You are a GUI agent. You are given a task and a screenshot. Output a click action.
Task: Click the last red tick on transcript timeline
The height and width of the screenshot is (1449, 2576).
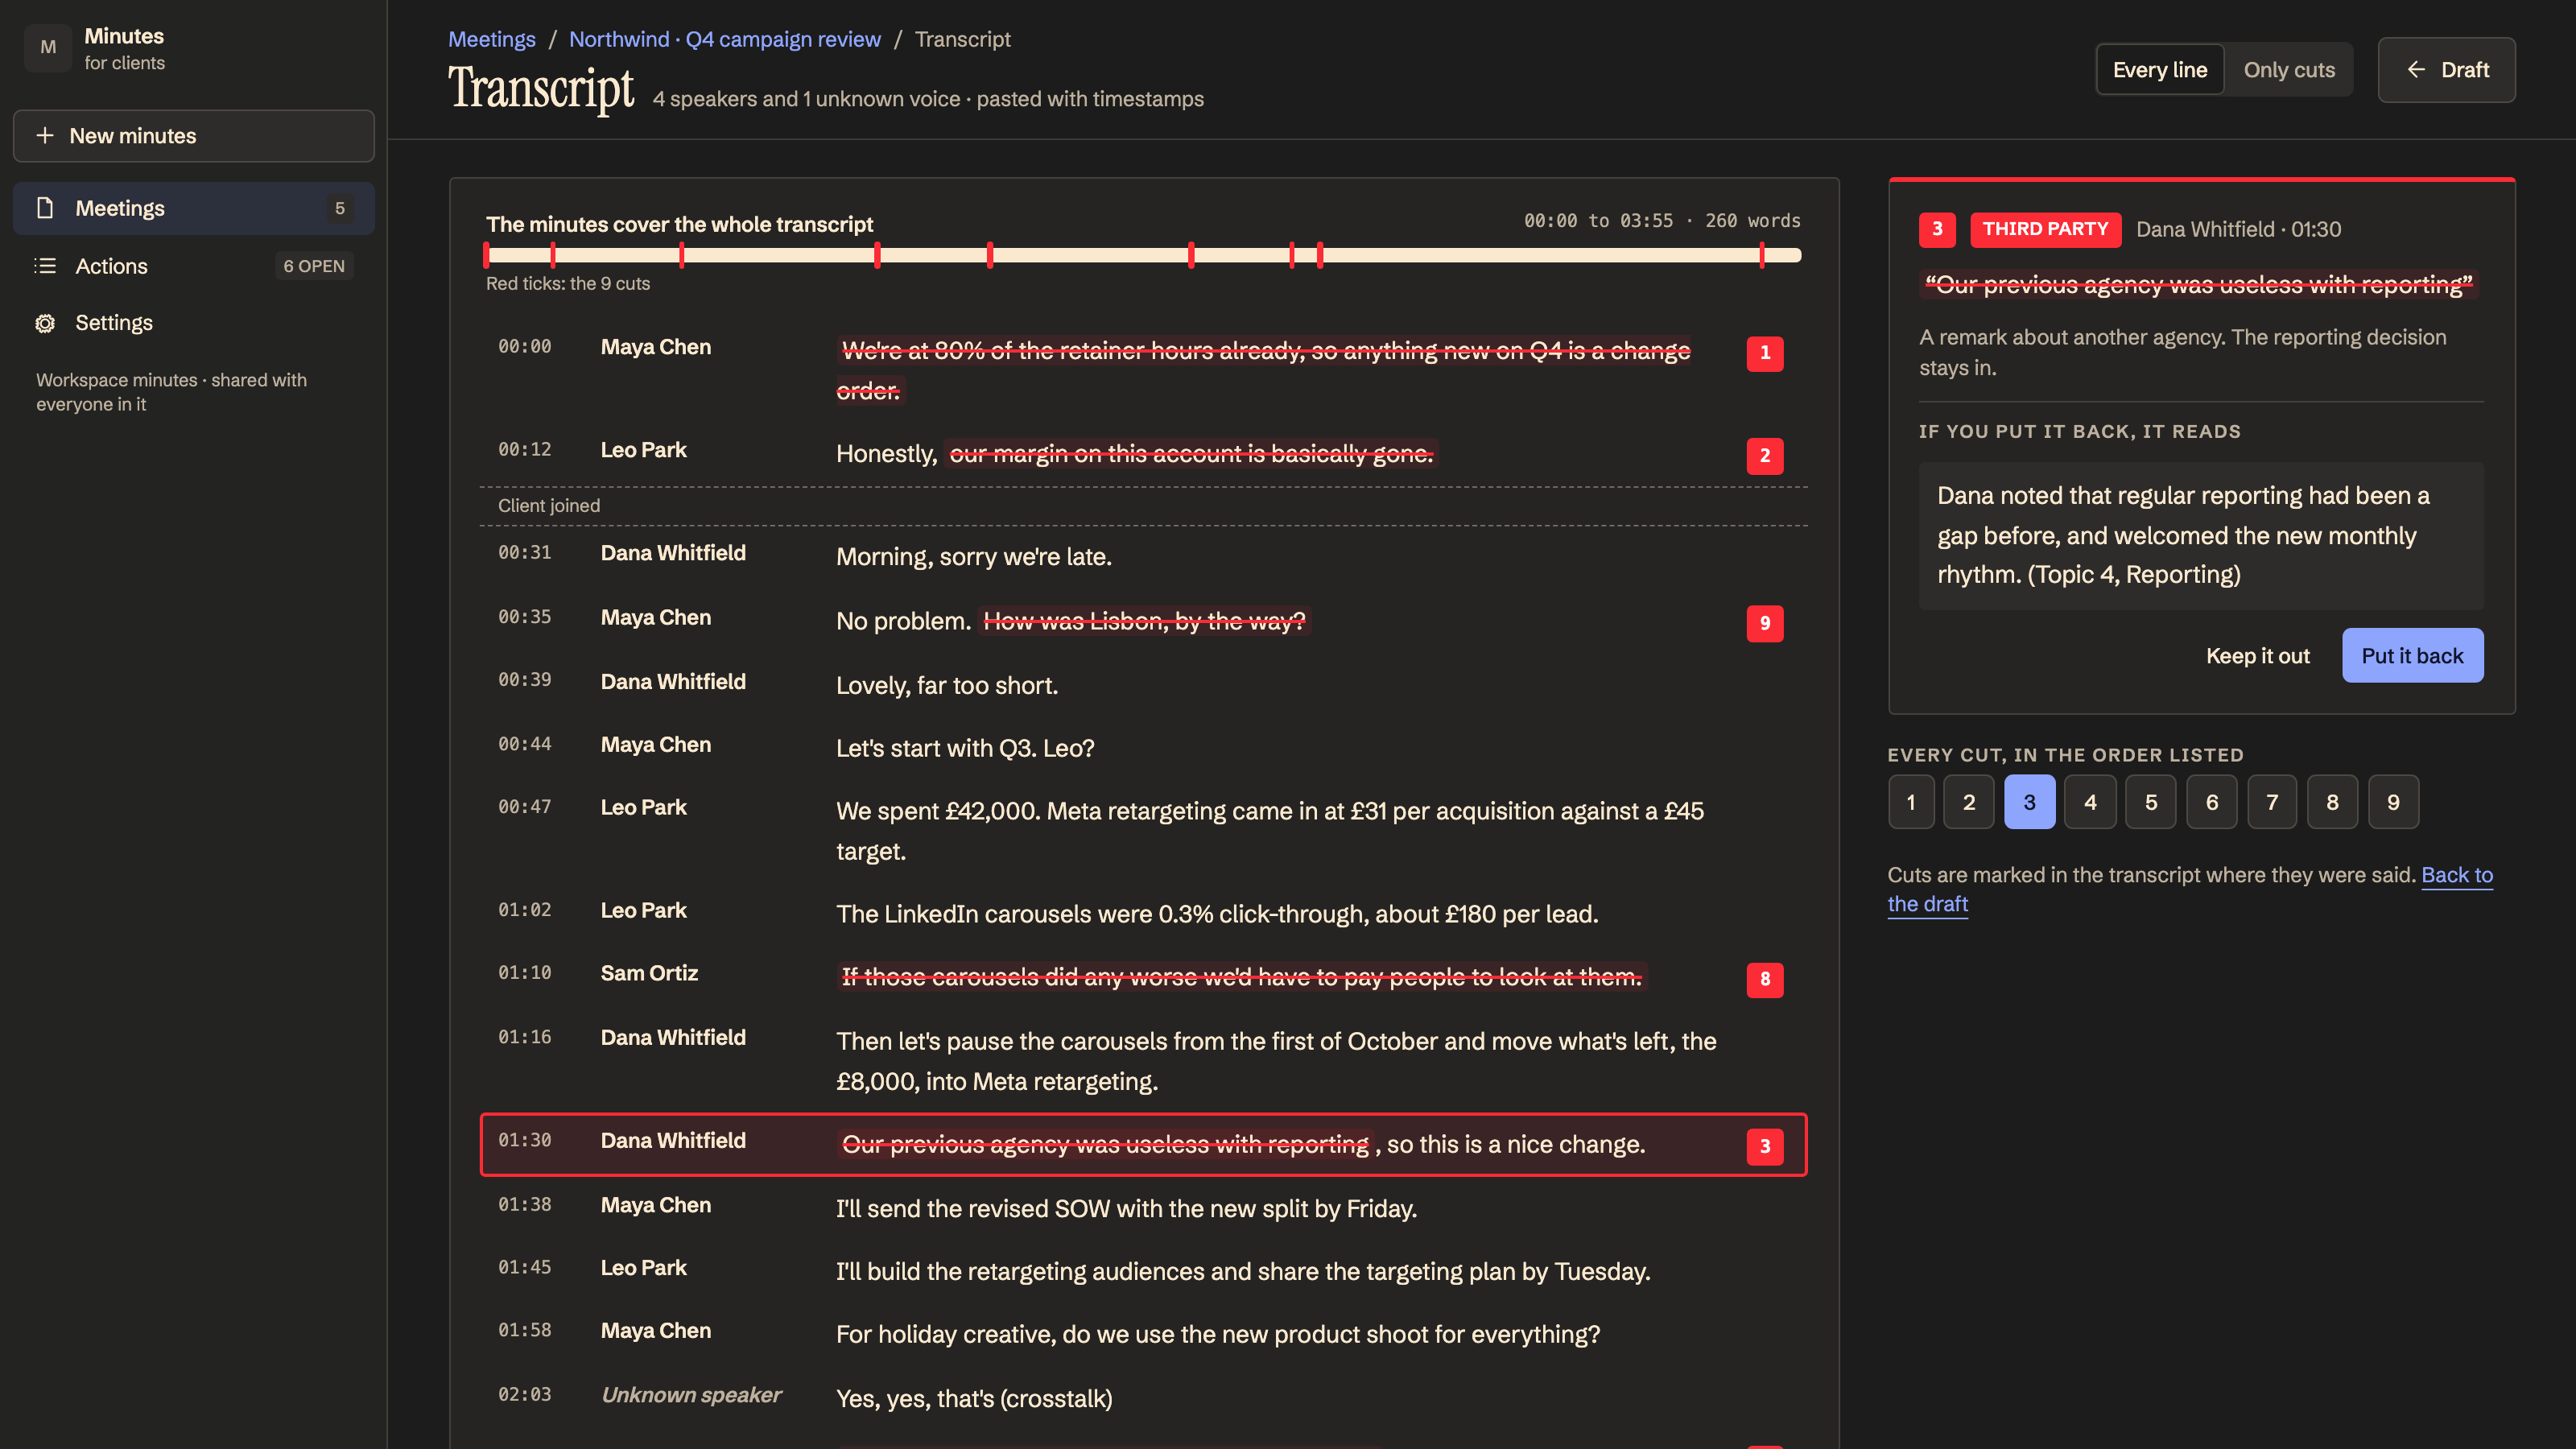click(x=1762, y=255)
